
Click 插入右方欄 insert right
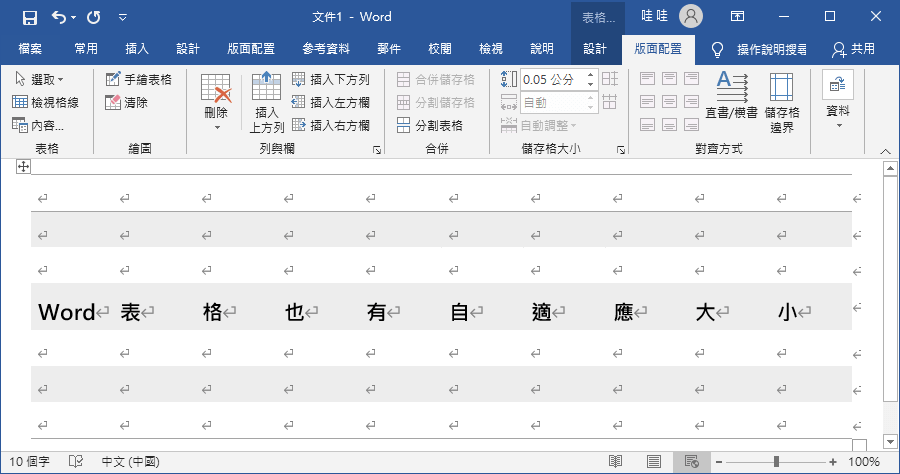331,125
